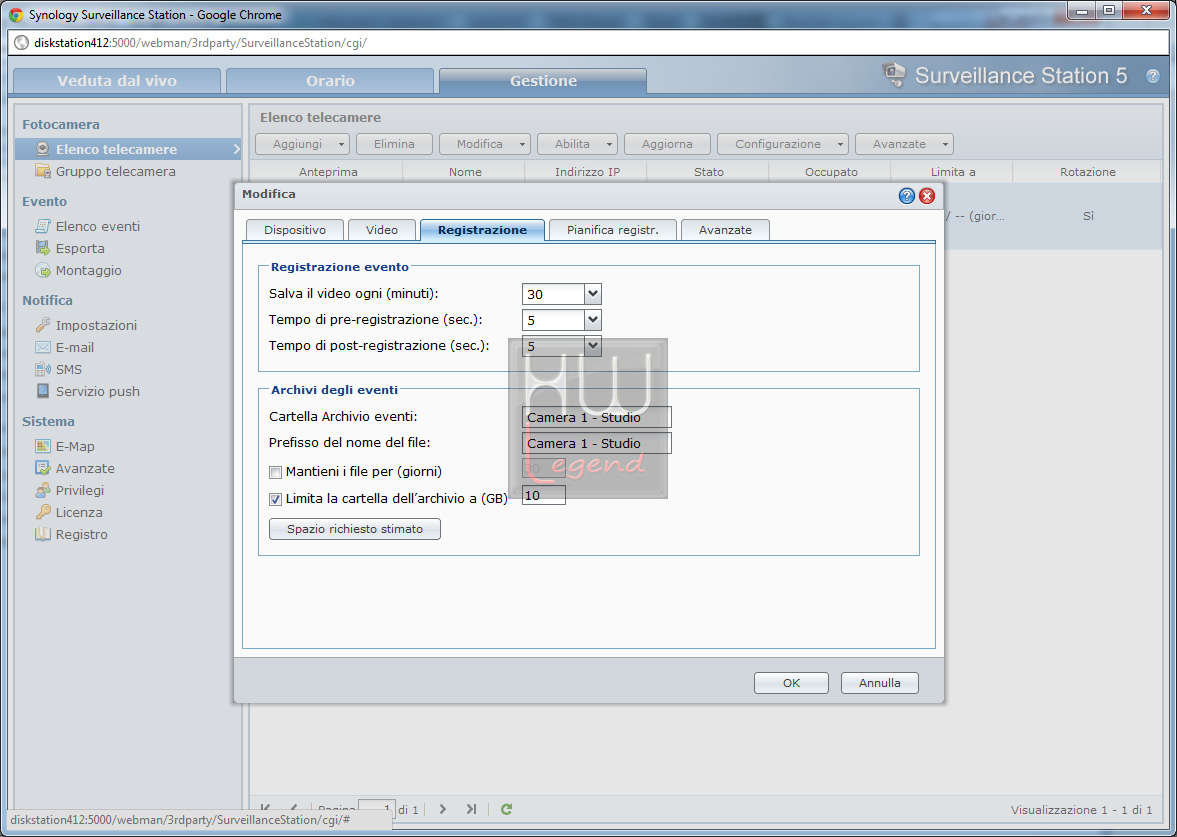The image size is (1177, 837).
Task: Switch to Veduta dal vivo tab
Action: tap(117, 80)
